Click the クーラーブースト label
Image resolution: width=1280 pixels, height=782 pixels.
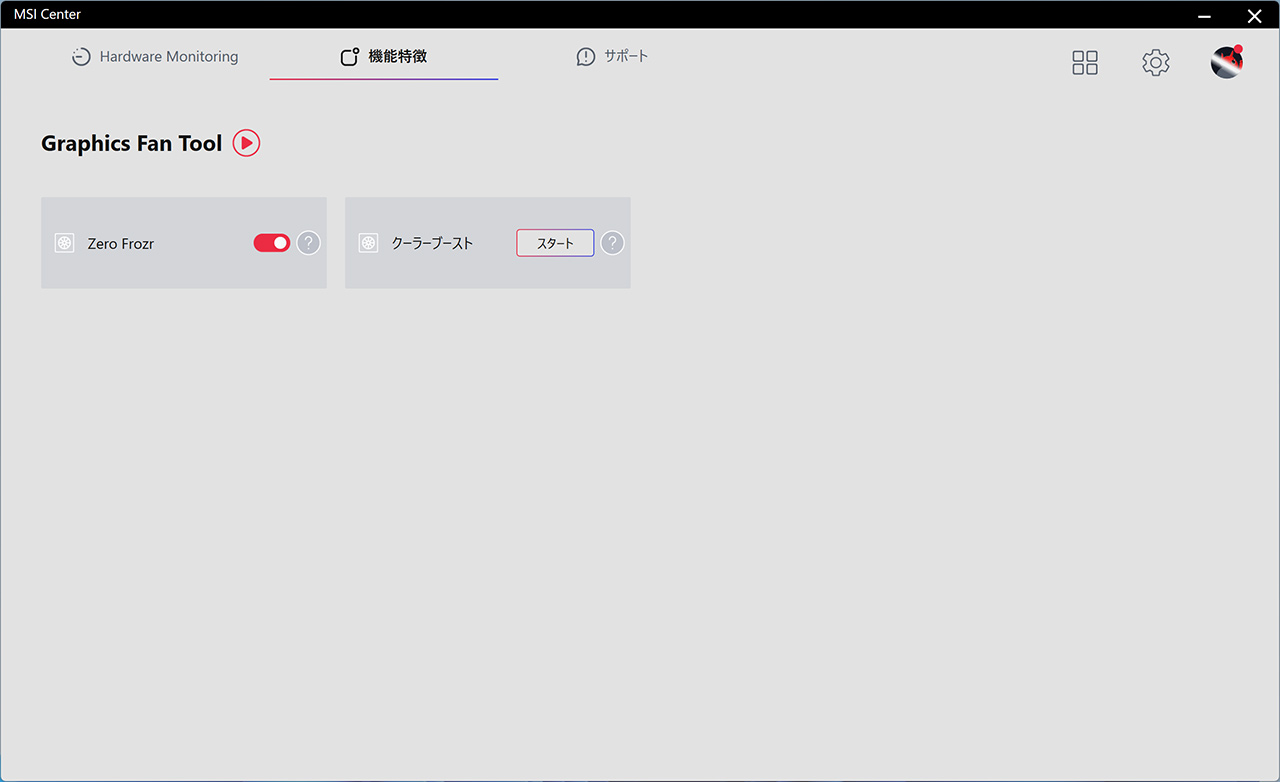[x=432, y=243]
